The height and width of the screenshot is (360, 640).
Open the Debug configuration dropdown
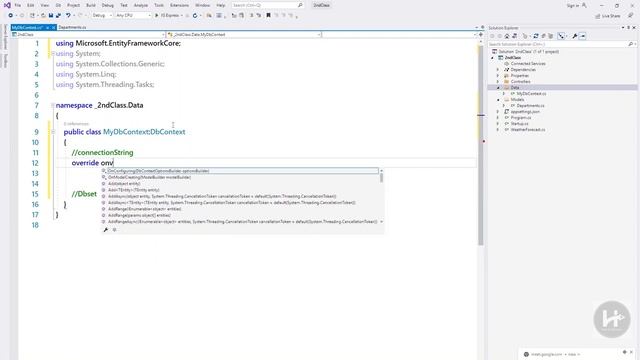pos(102,15)
